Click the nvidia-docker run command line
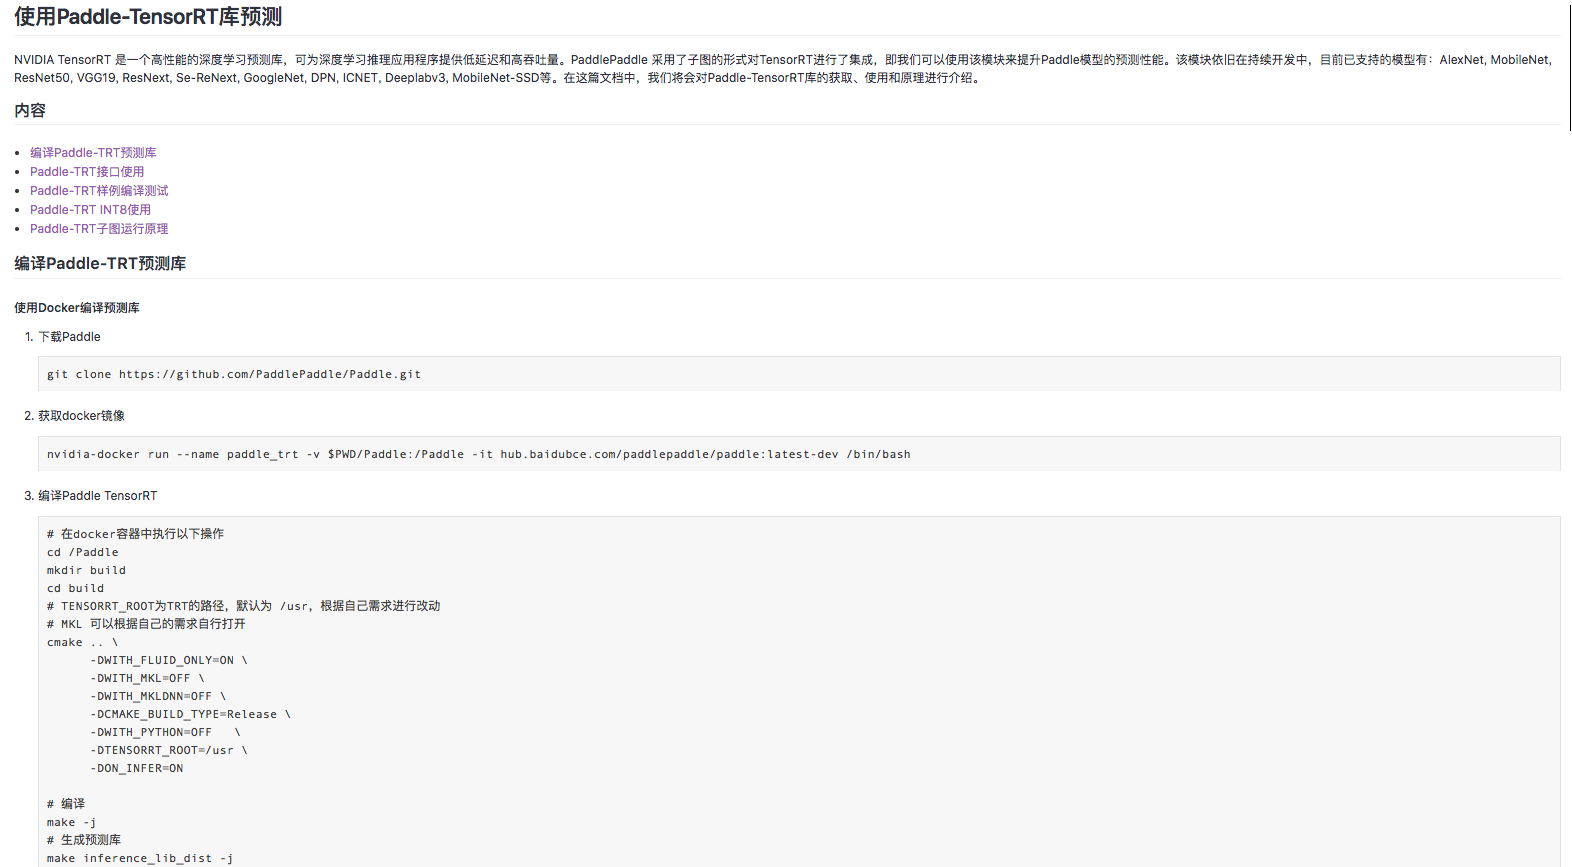The height and width of the screenshot is (867, 1572). pos(479,455)
